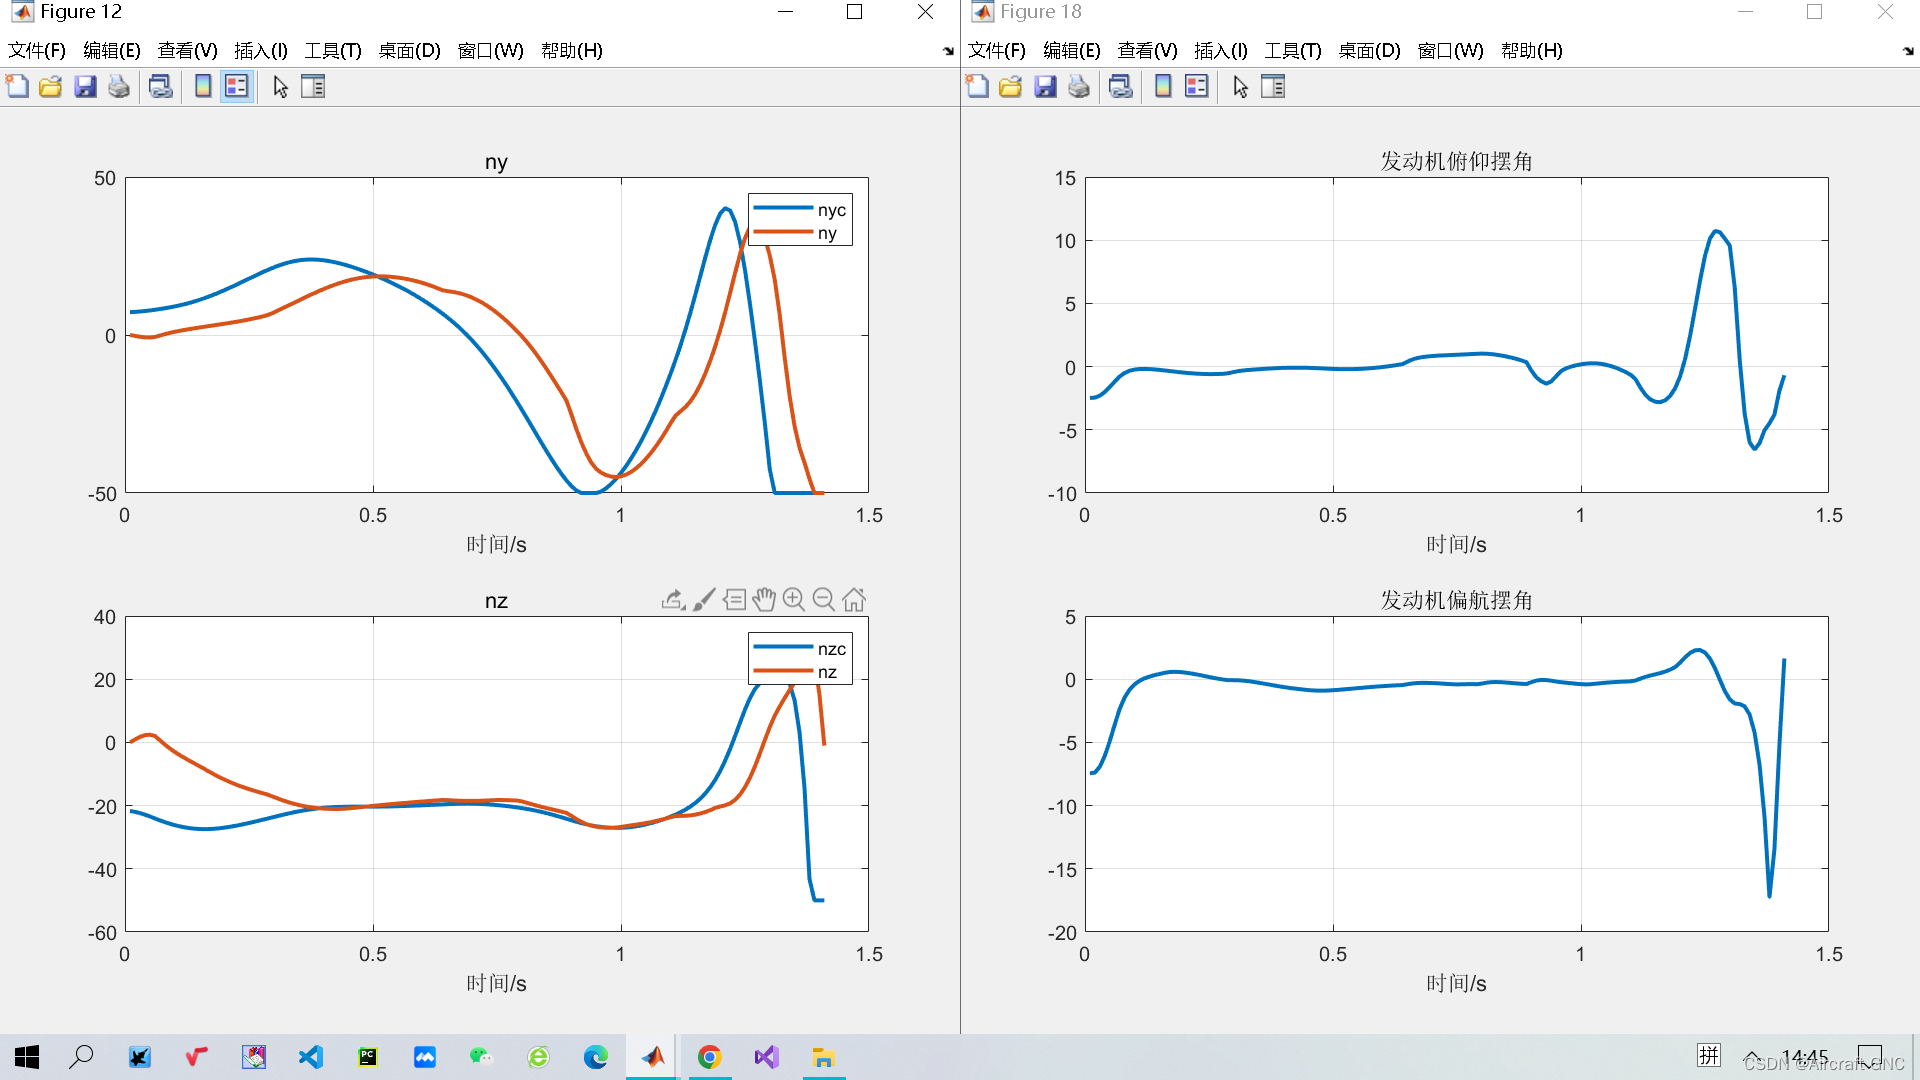Click zoom out icon above nz plot
Screen dimensions: 1920x1080
tap(824, 599)
